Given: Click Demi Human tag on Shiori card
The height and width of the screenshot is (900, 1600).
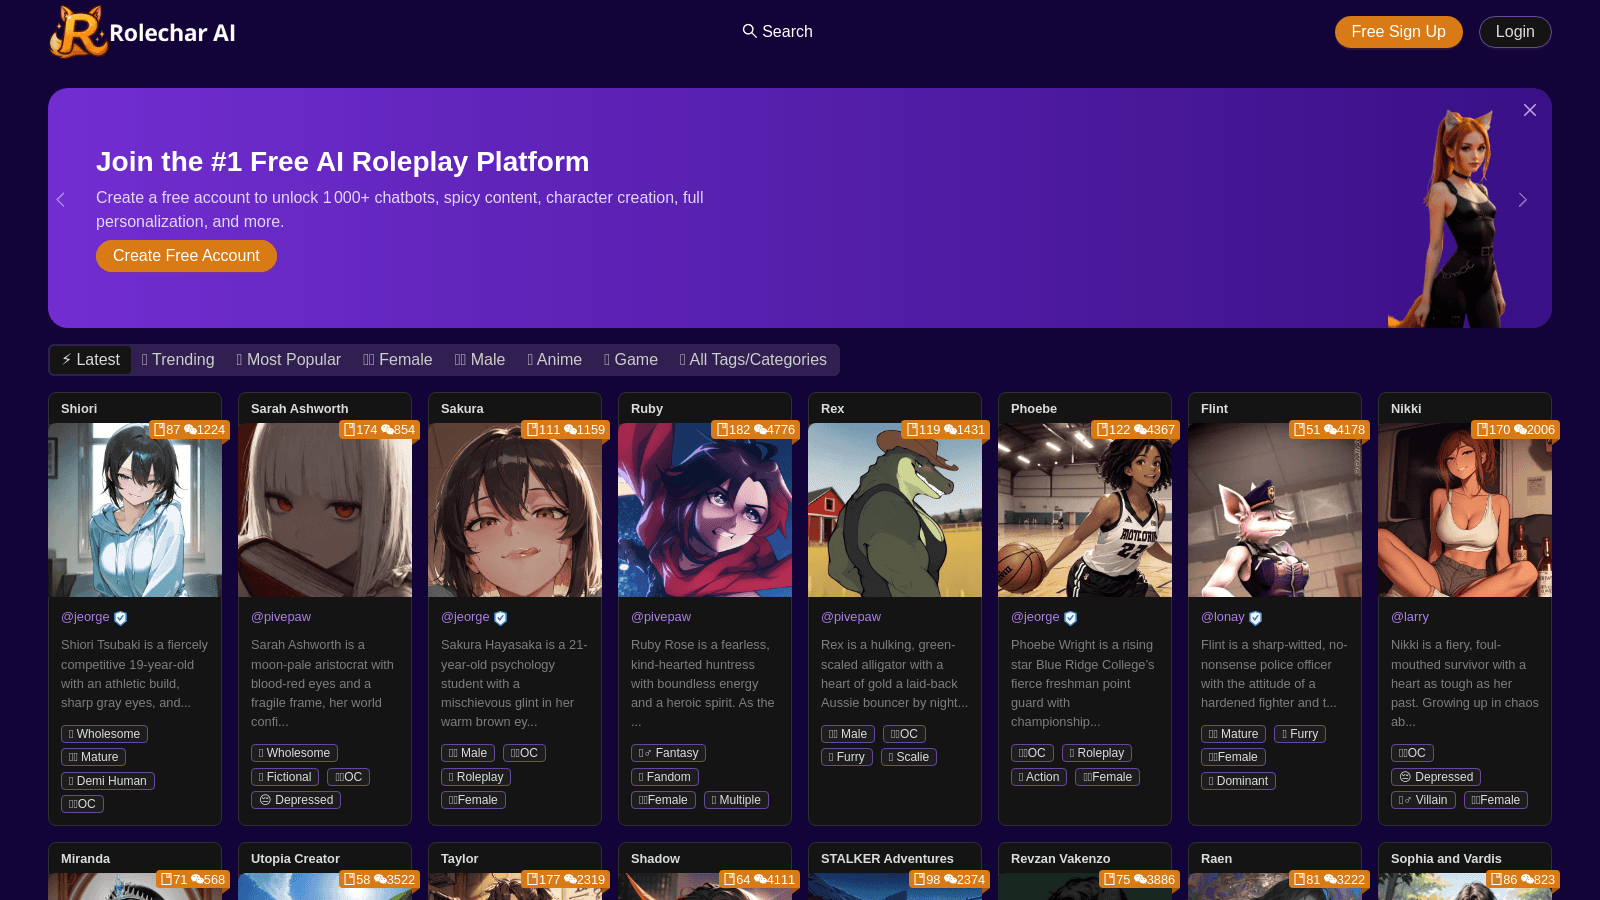Looking at the screenshot, I should click(108, 781).
